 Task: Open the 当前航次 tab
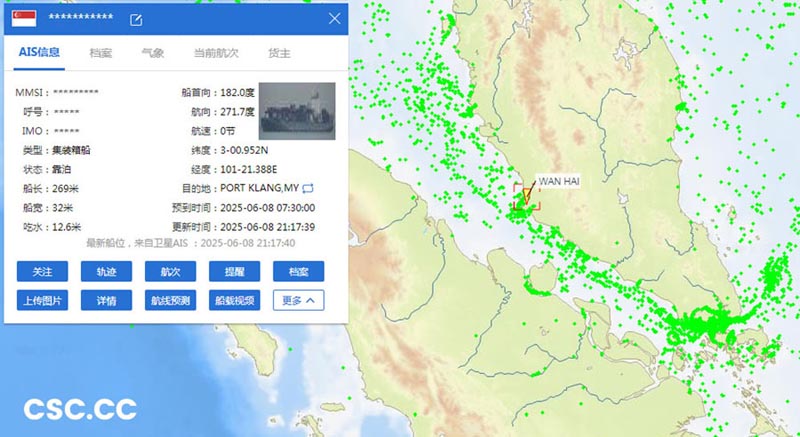215,53
